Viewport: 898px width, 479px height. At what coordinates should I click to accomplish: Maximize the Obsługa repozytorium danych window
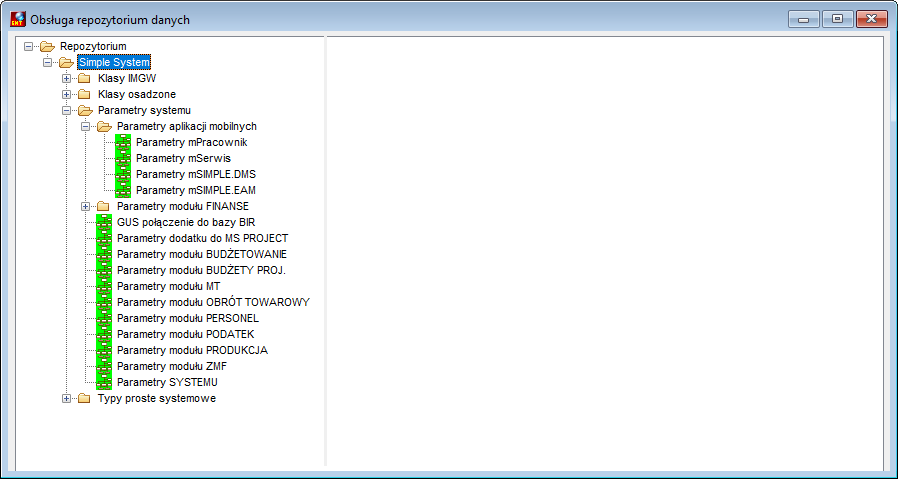[x=838, y=20]
